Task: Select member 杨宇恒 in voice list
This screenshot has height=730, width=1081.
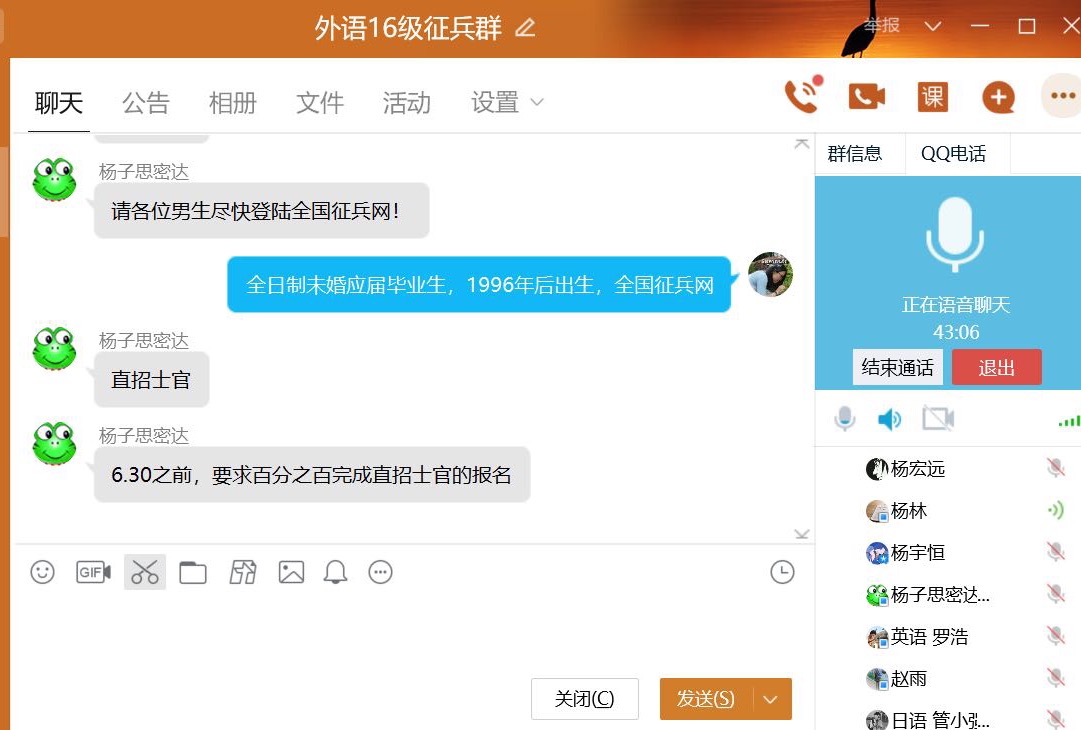Action: point(917,553)
